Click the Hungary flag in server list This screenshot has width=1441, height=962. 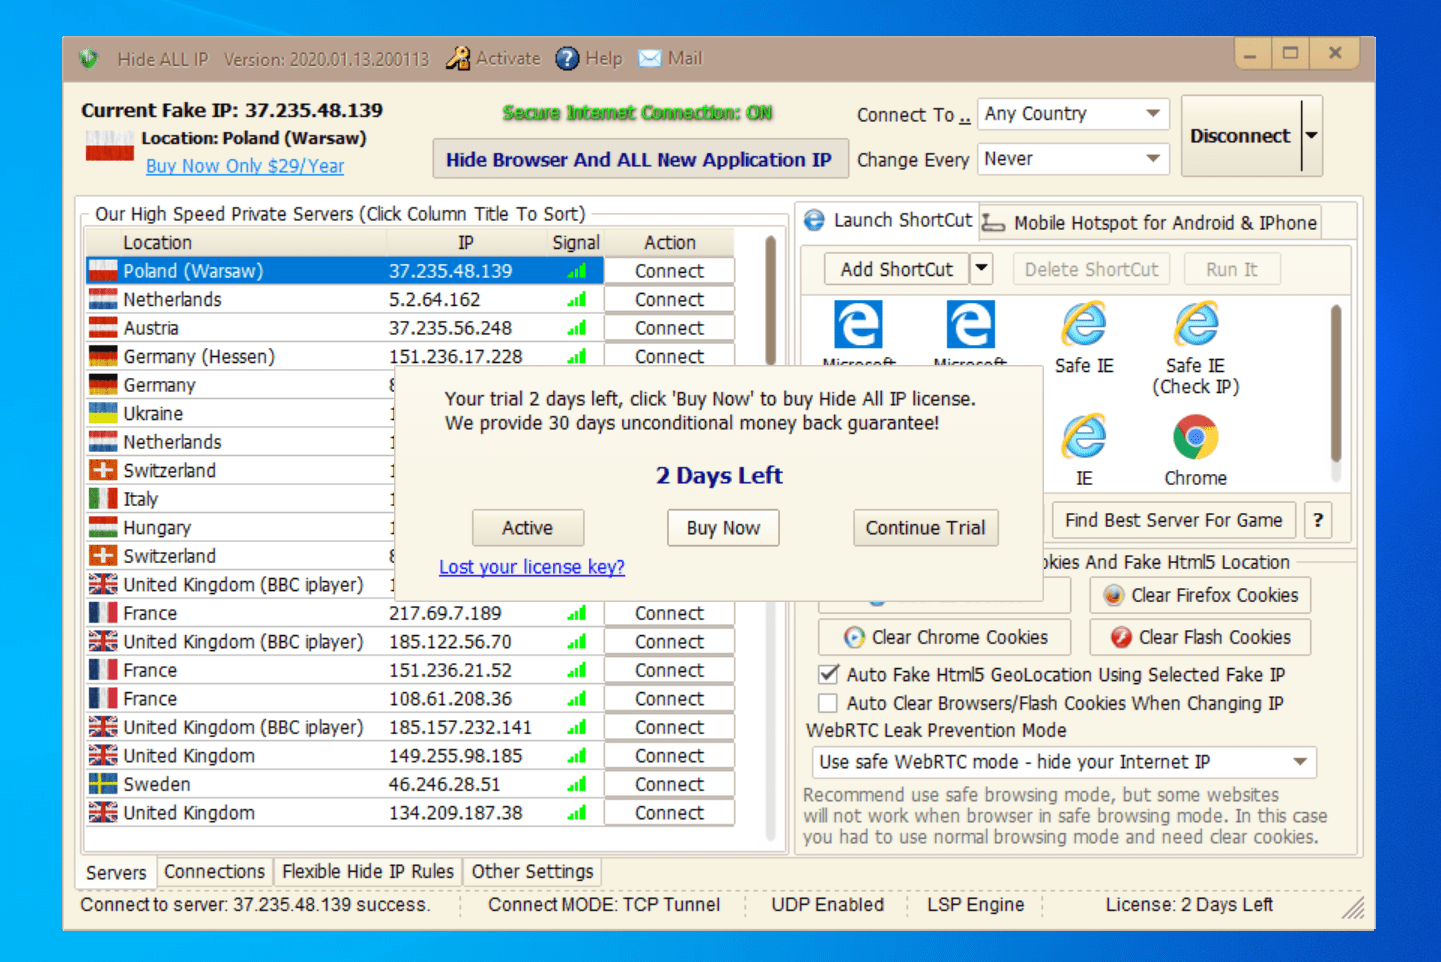(x=103, y=527)
